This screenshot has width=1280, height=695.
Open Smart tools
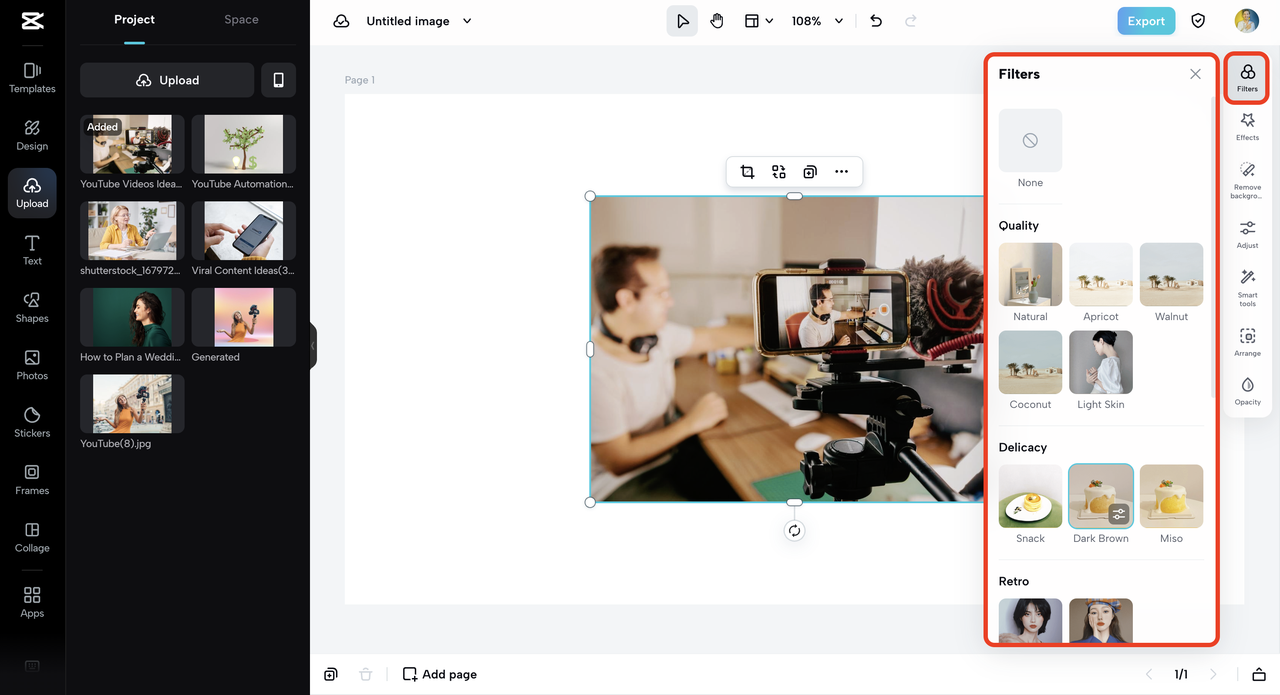pyautogui.click(x=1247, y=288)
